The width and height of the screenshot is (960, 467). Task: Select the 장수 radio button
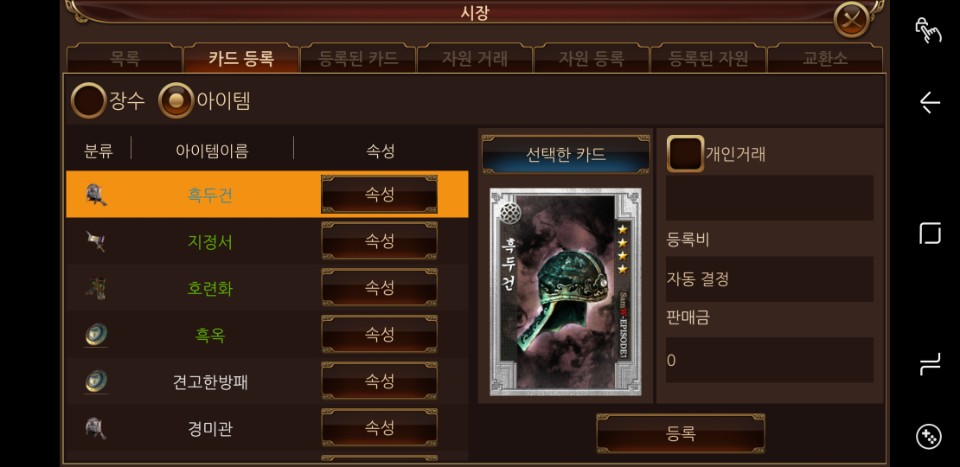point(88,100)
